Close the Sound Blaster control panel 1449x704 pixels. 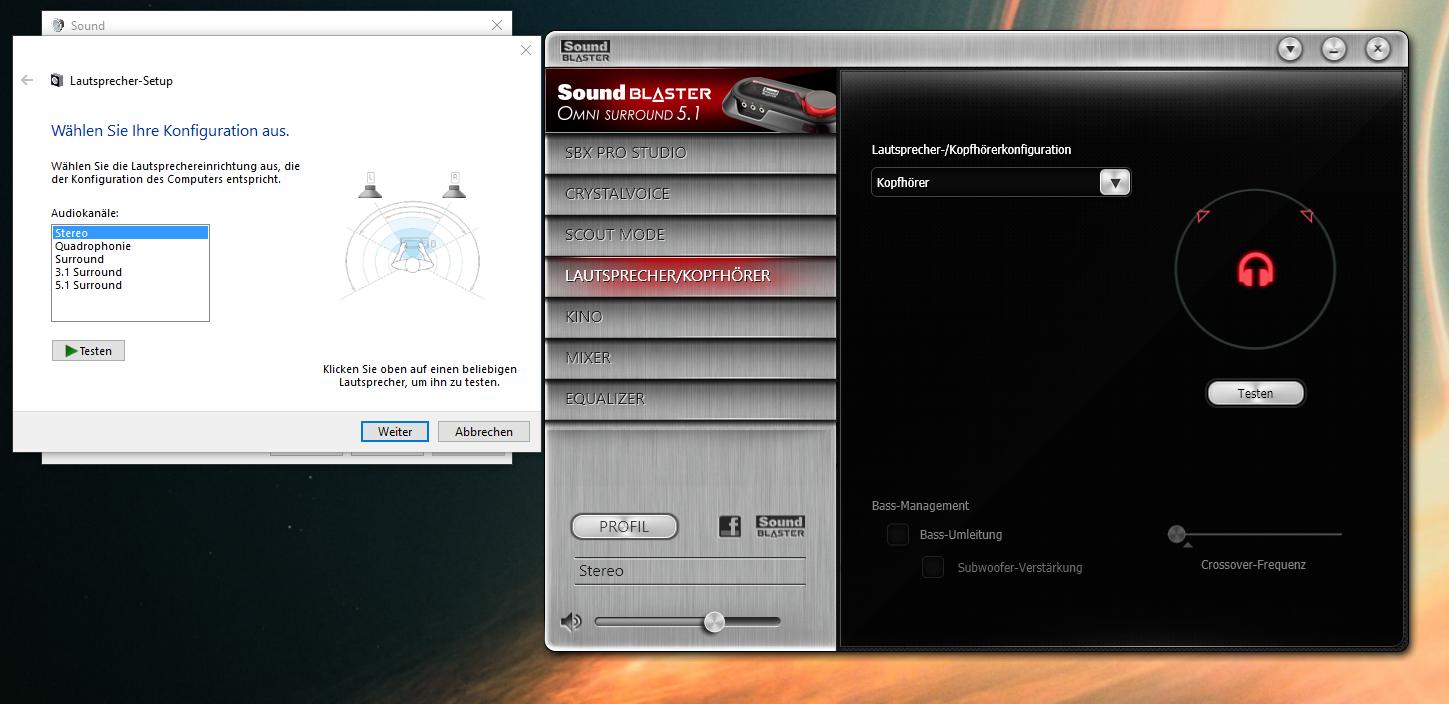click(1378, 48)
